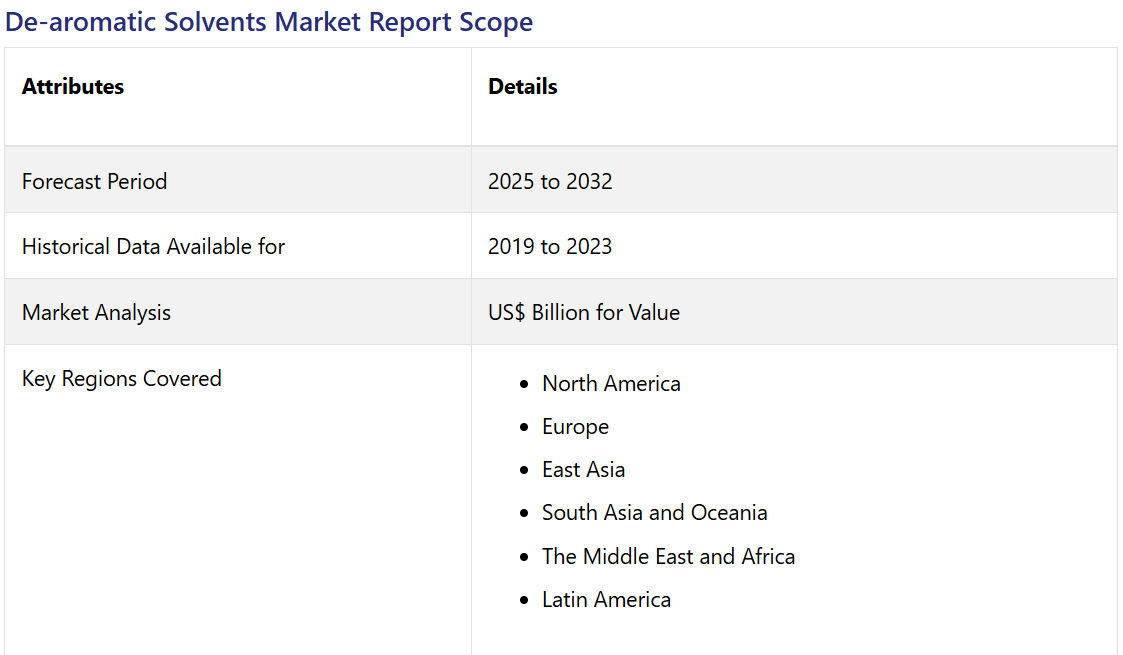This screenshot has height=655, width=1123.
Task: Select the Market Analysis row label
Action: [96, 312]
